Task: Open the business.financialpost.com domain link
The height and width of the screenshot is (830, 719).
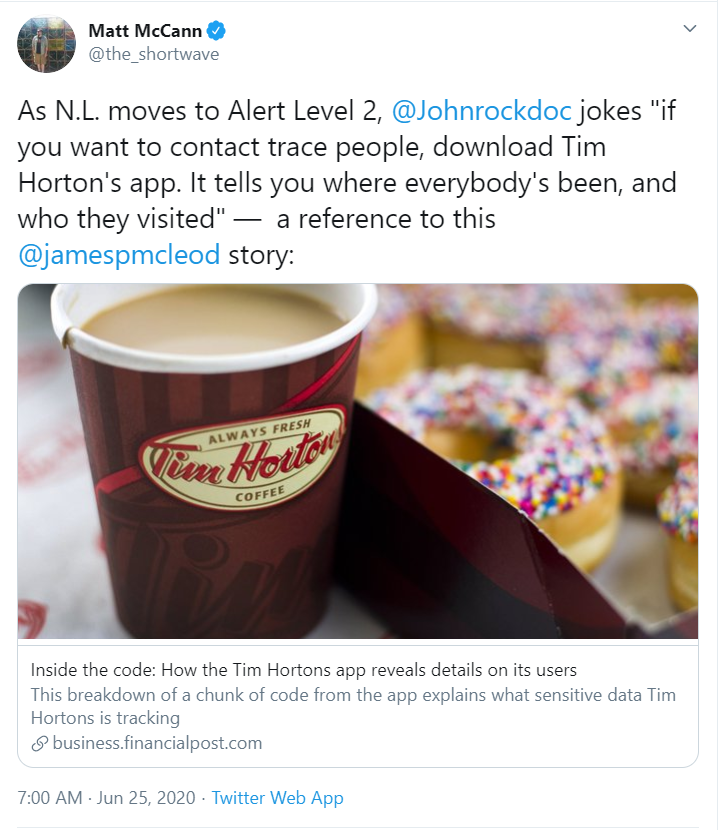Action: (157, 743)
